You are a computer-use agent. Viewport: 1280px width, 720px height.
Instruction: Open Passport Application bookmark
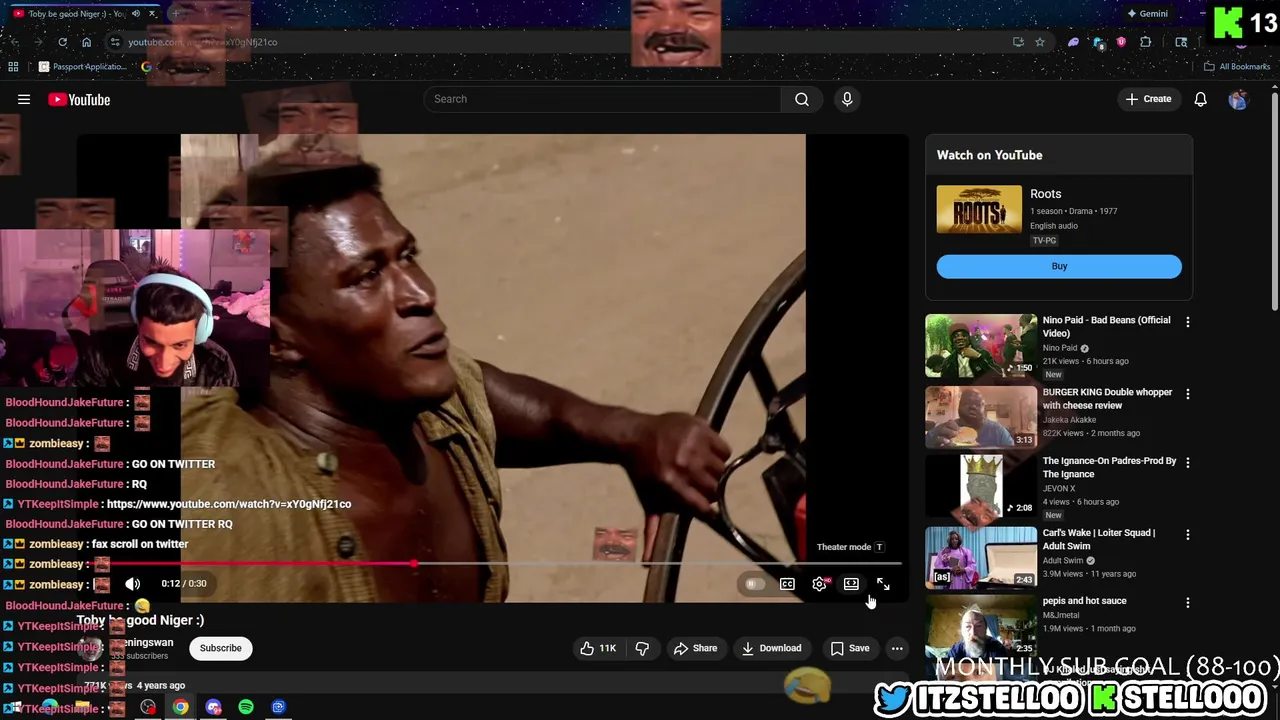click(x=82, y=67)
